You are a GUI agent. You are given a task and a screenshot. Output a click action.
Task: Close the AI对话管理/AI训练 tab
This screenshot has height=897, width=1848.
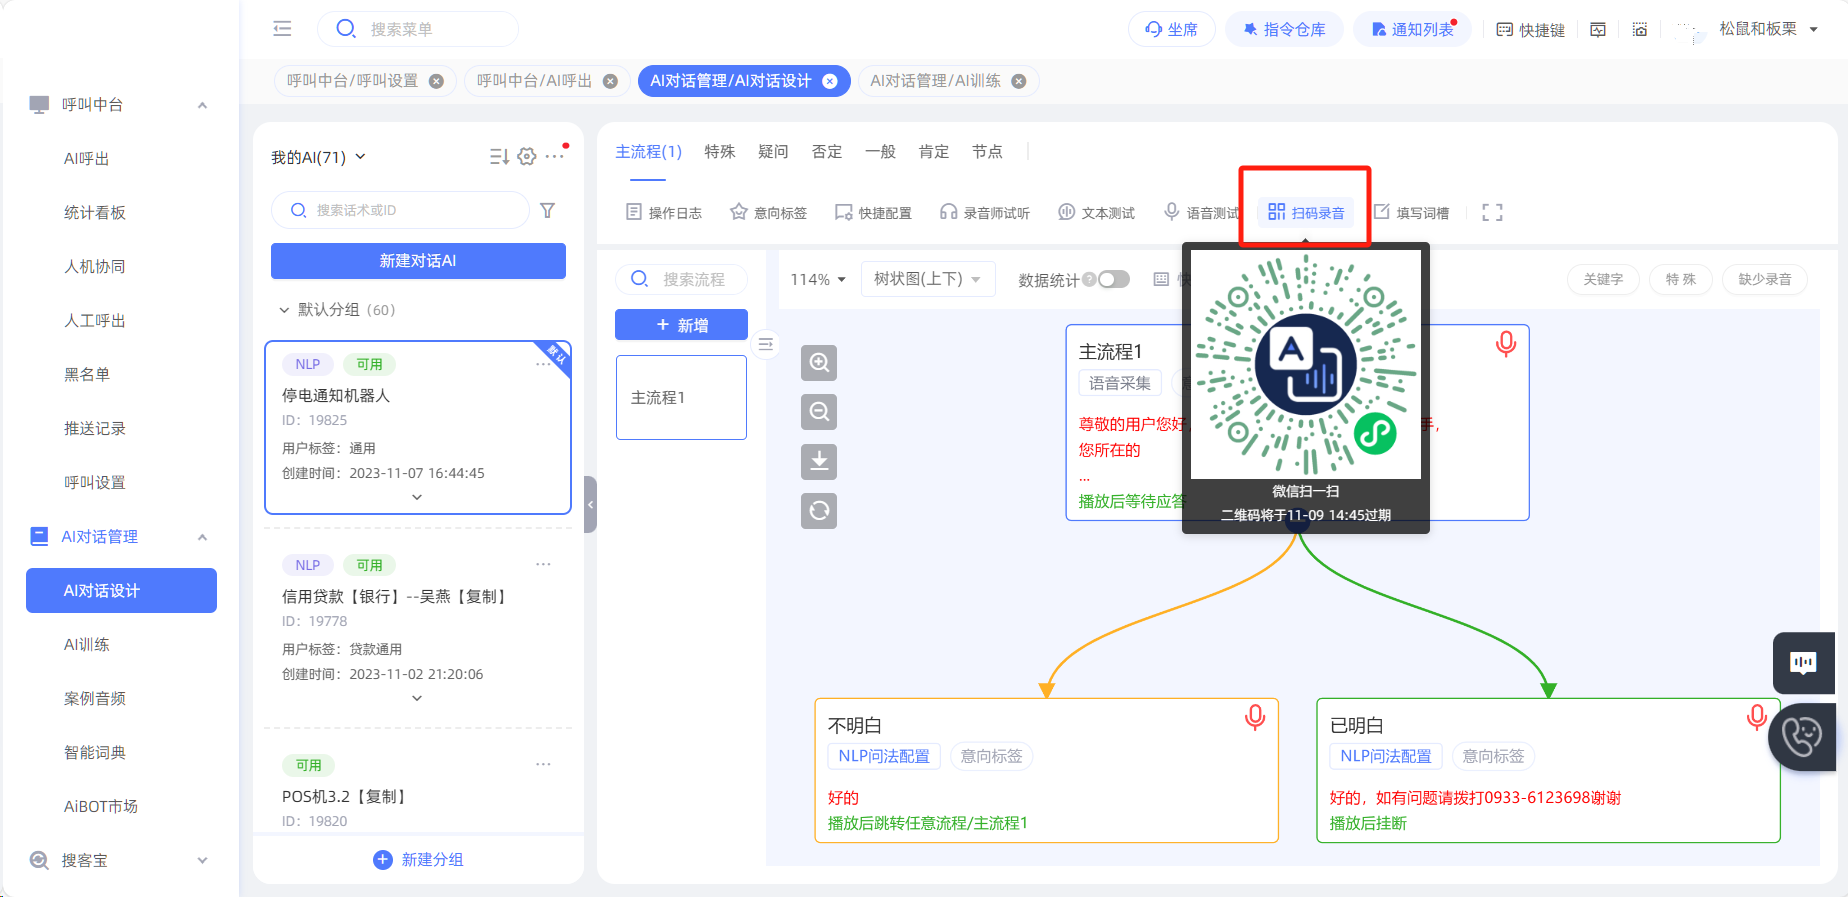coord(1019,81)
